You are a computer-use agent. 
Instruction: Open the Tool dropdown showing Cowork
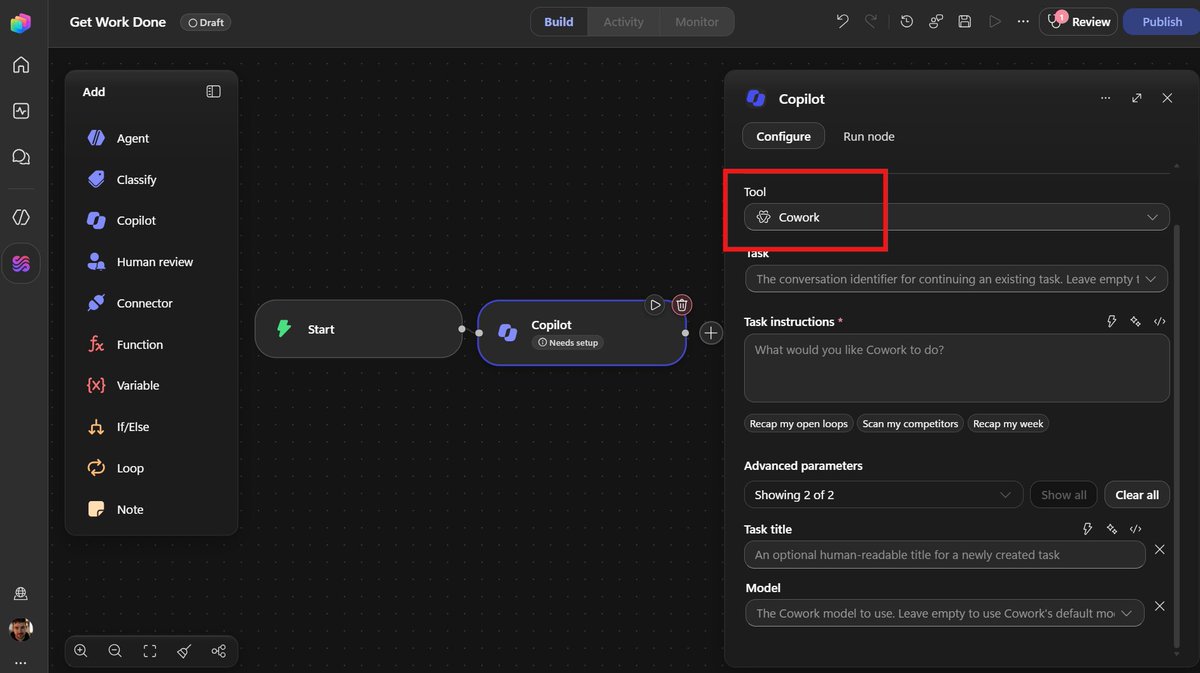click(957, 217)
